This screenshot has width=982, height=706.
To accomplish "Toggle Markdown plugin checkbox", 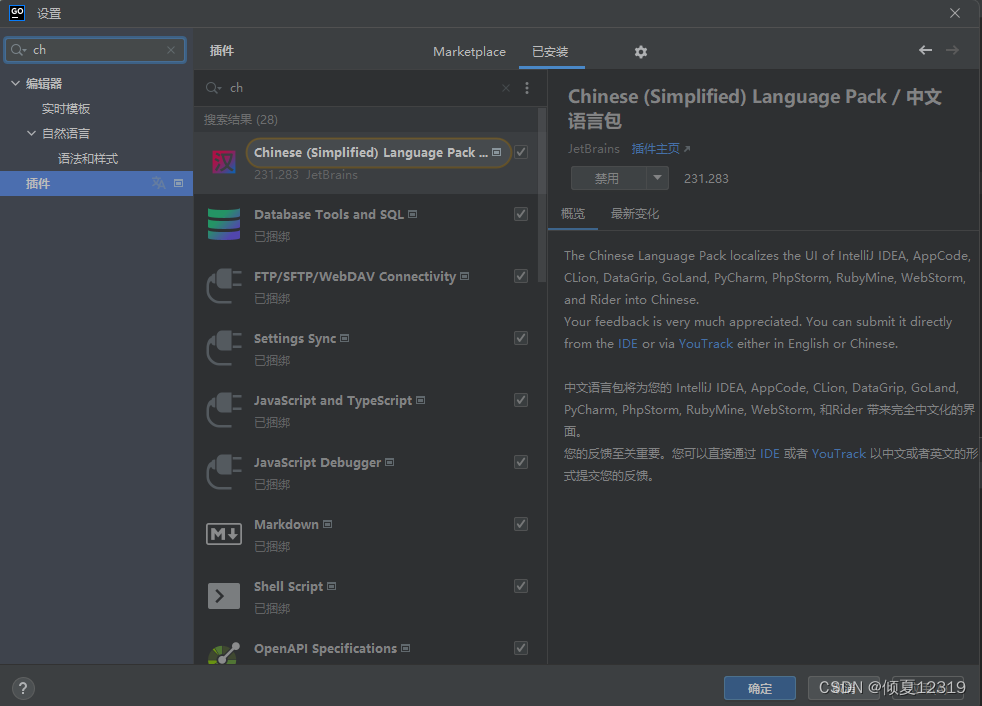I will pos(521,524).
